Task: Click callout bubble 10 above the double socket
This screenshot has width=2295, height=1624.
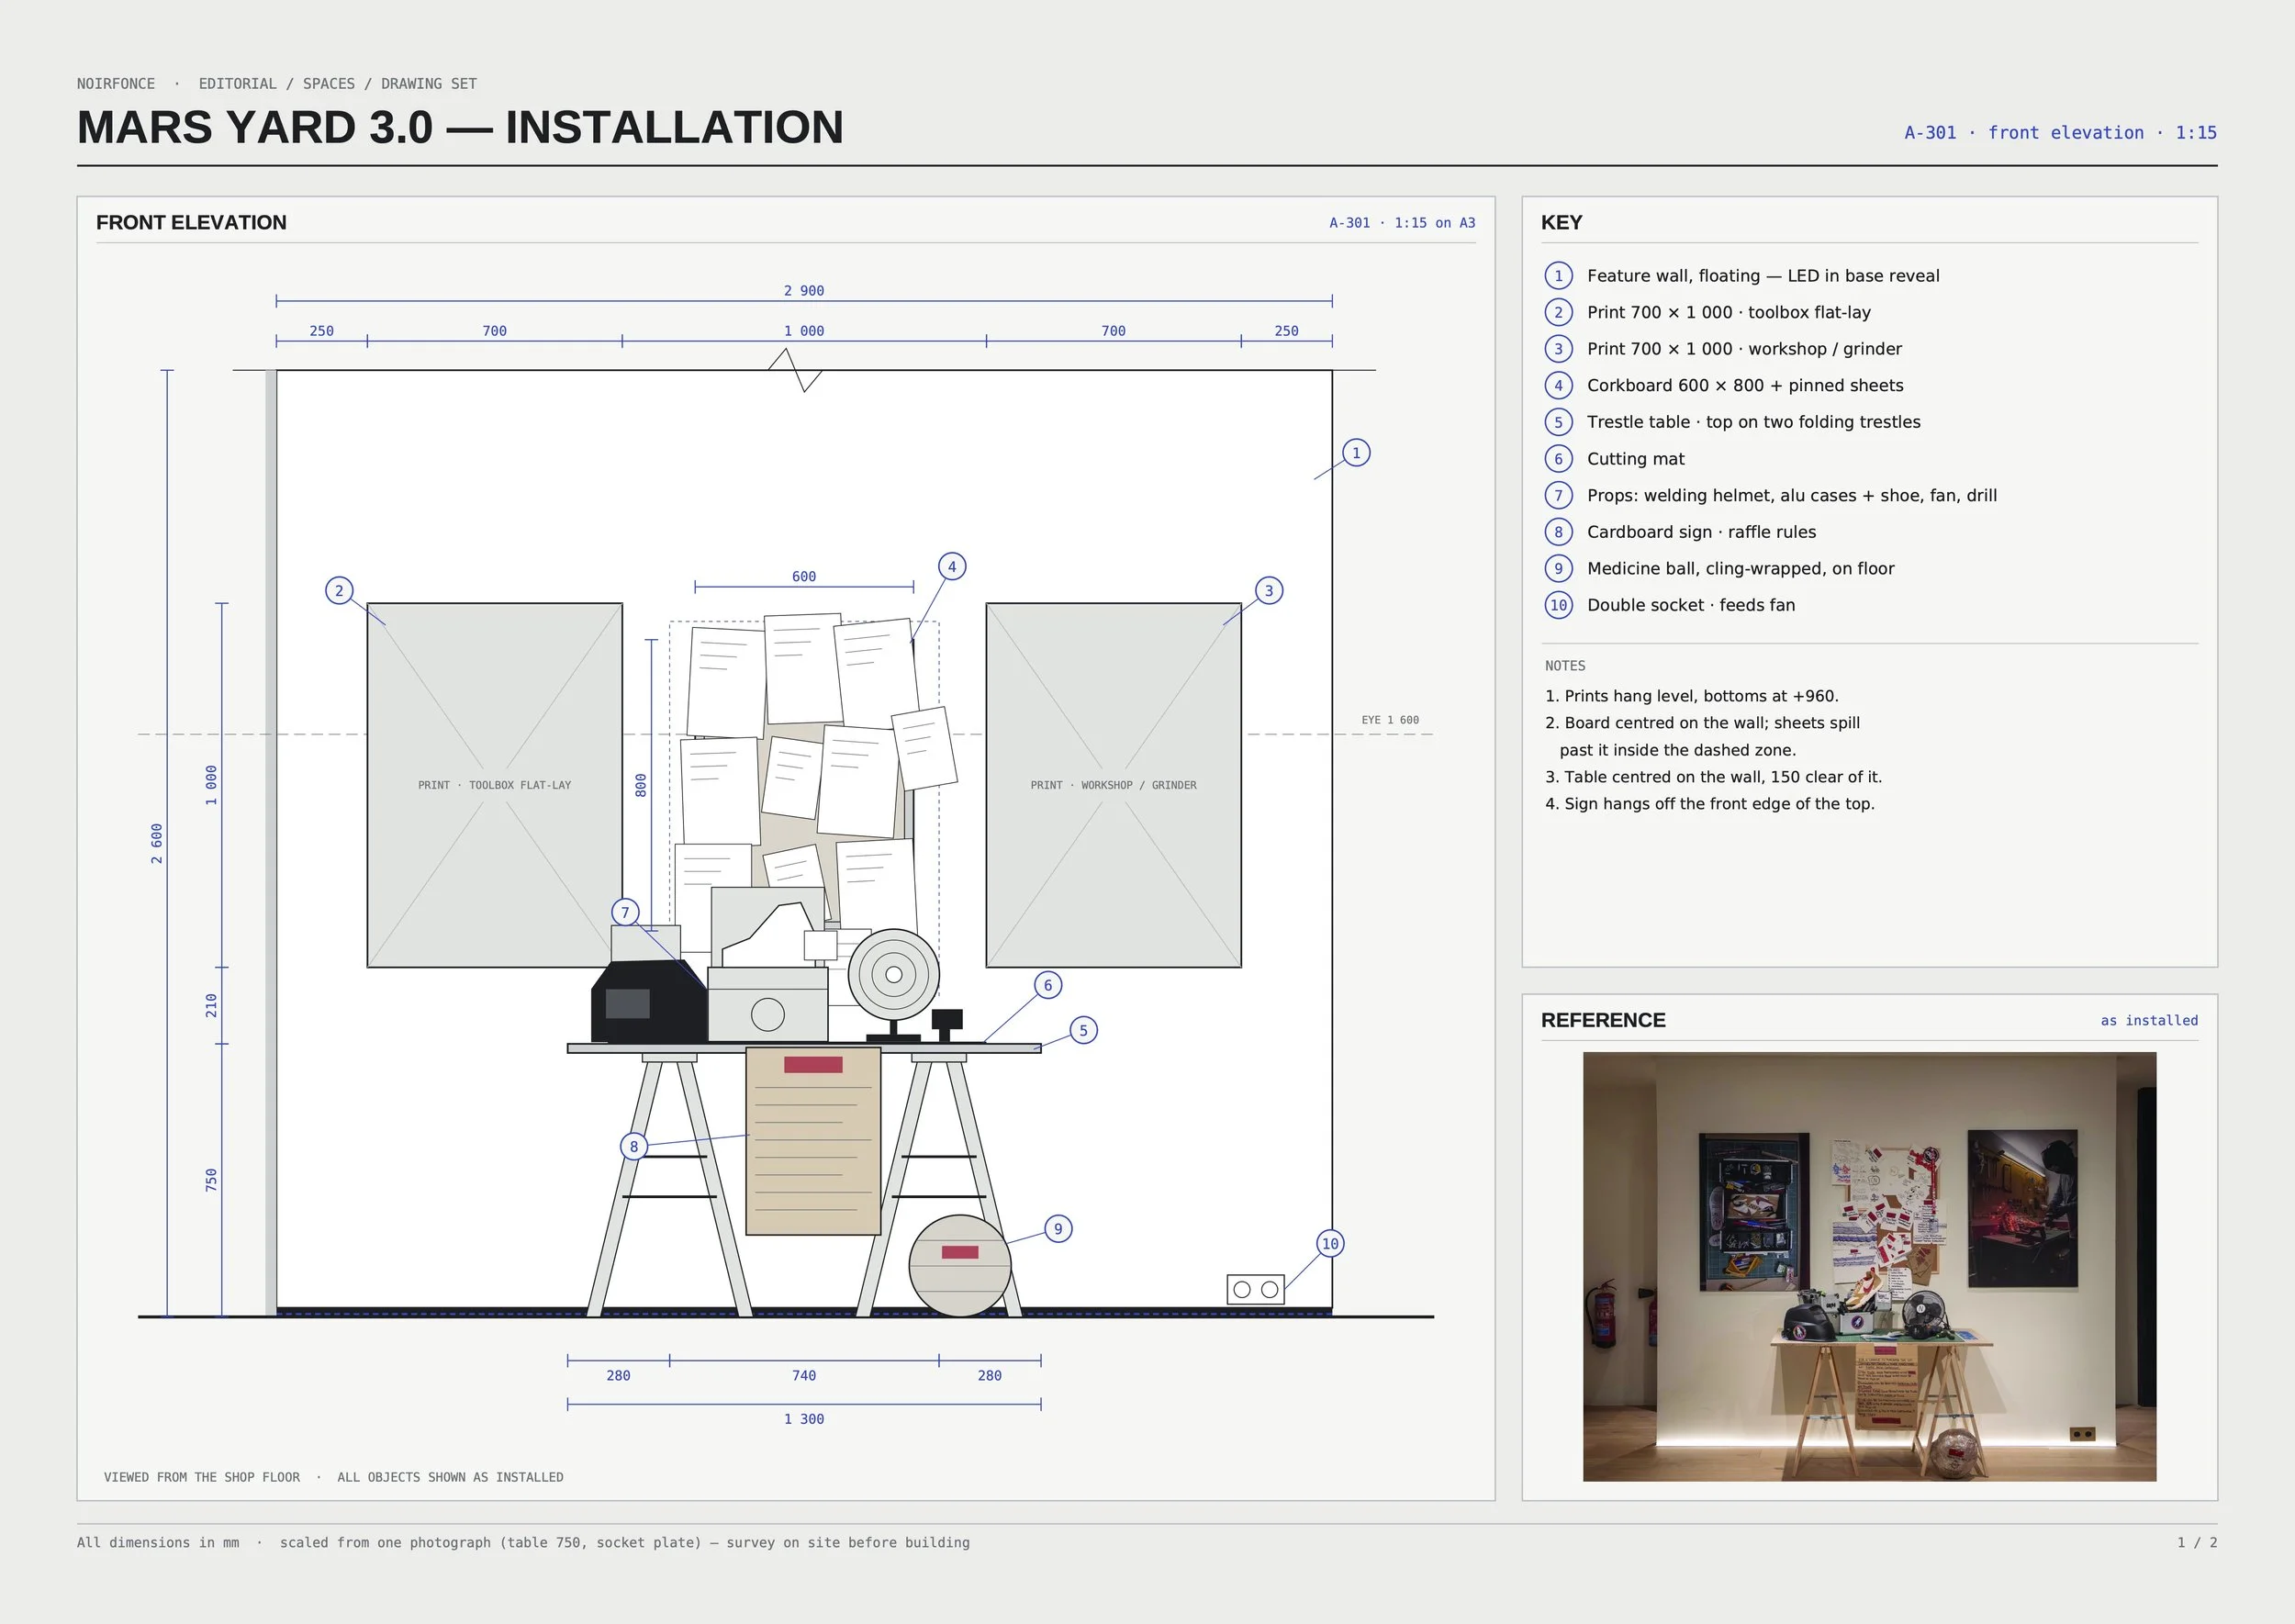Action: click(1330, 1244)
